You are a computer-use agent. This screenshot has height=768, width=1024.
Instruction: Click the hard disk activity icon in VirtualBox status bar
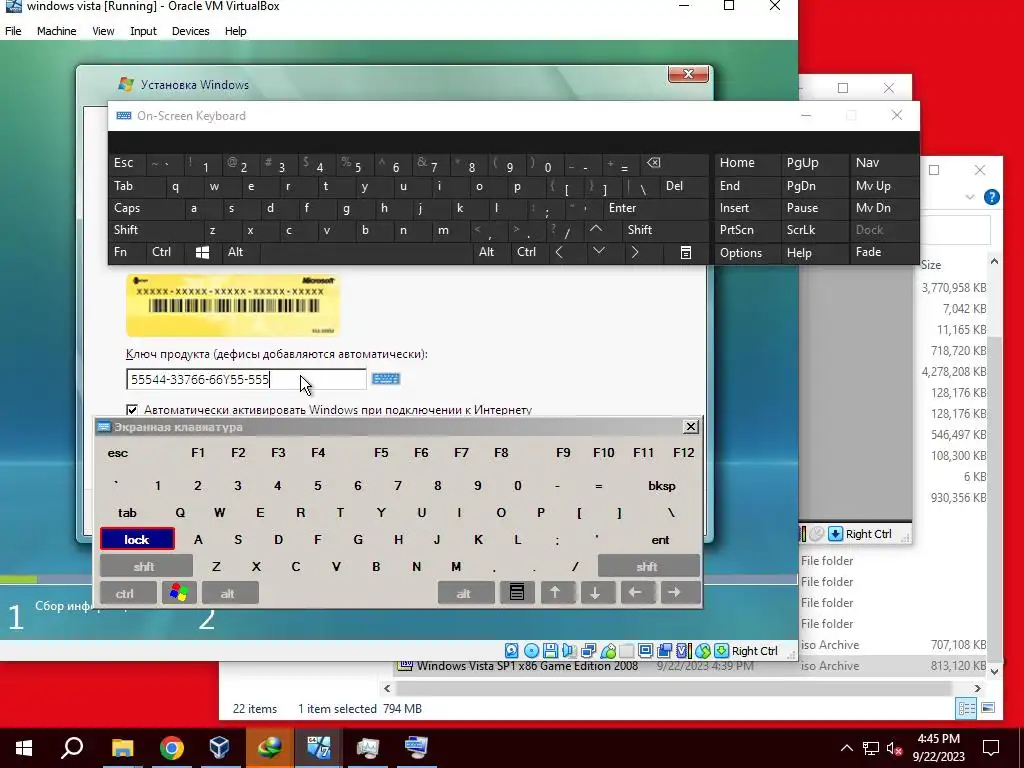coord(512,650)
